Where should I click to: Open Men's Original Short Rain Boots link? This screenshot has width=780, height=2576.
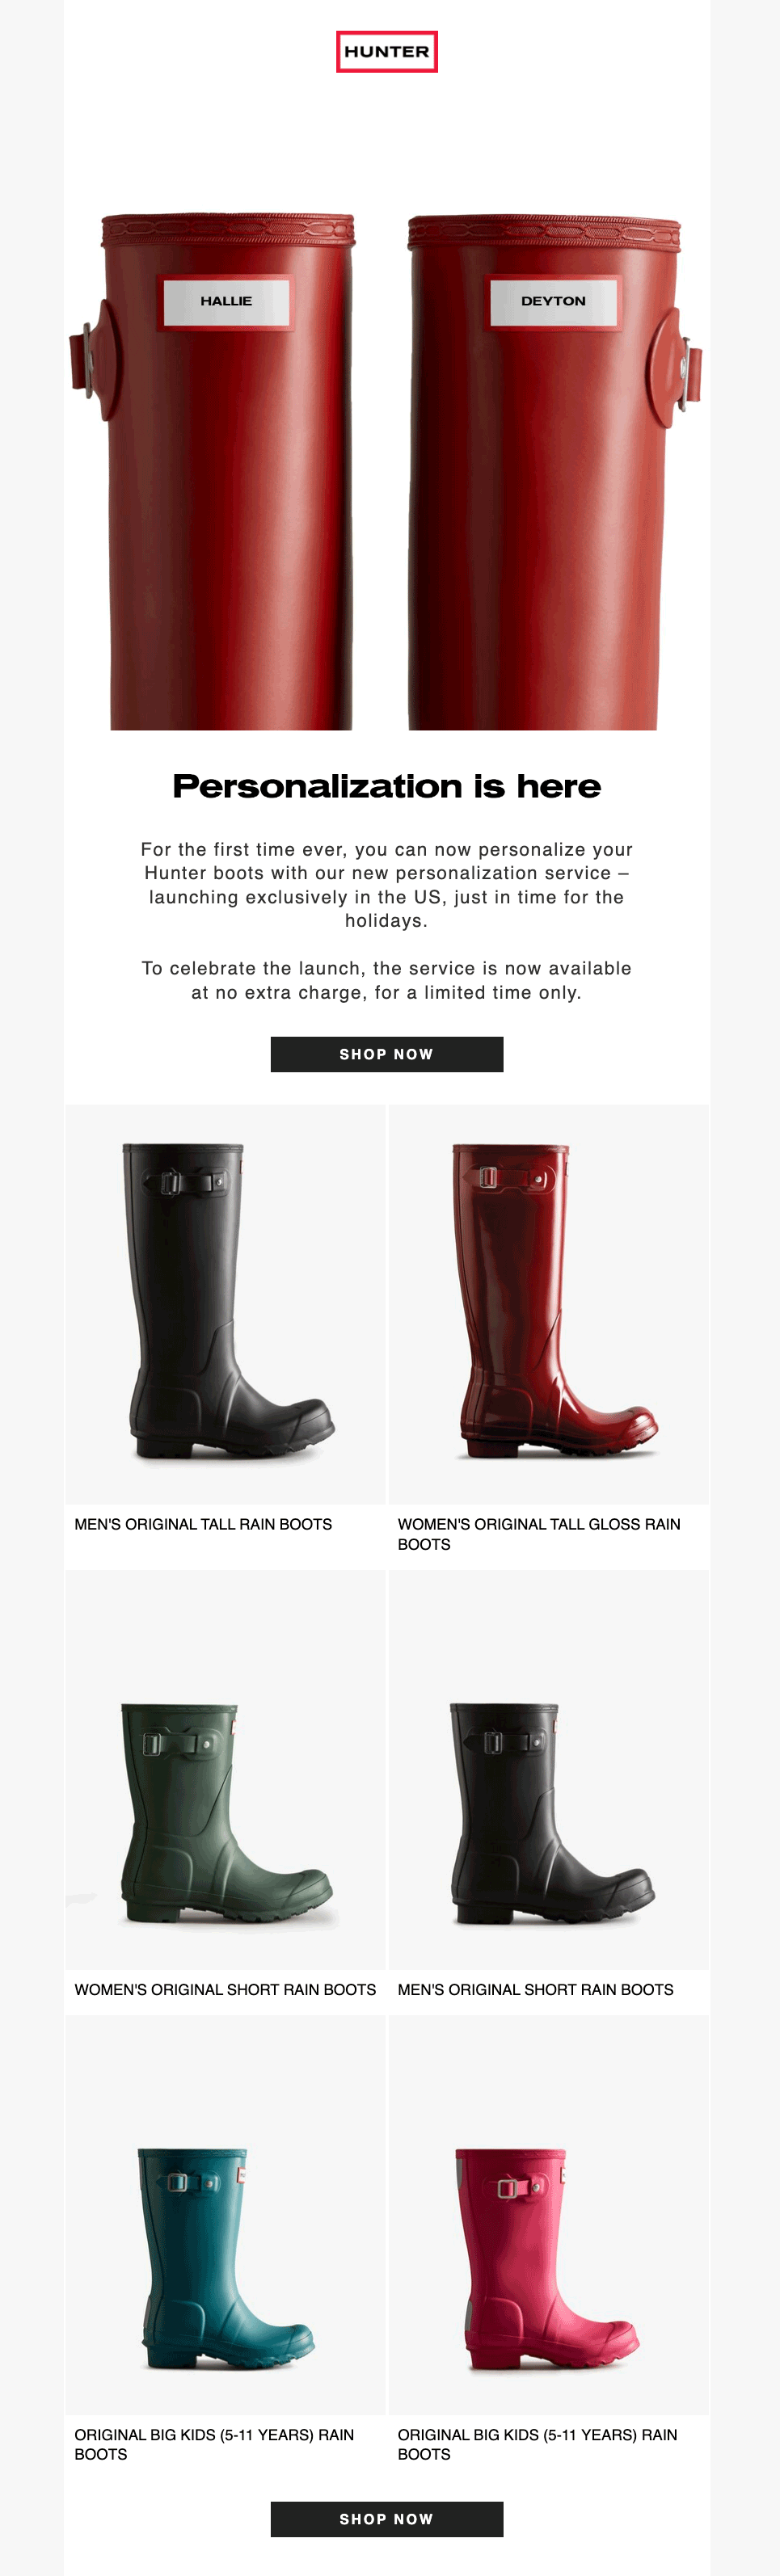[x=536, y=1989]
